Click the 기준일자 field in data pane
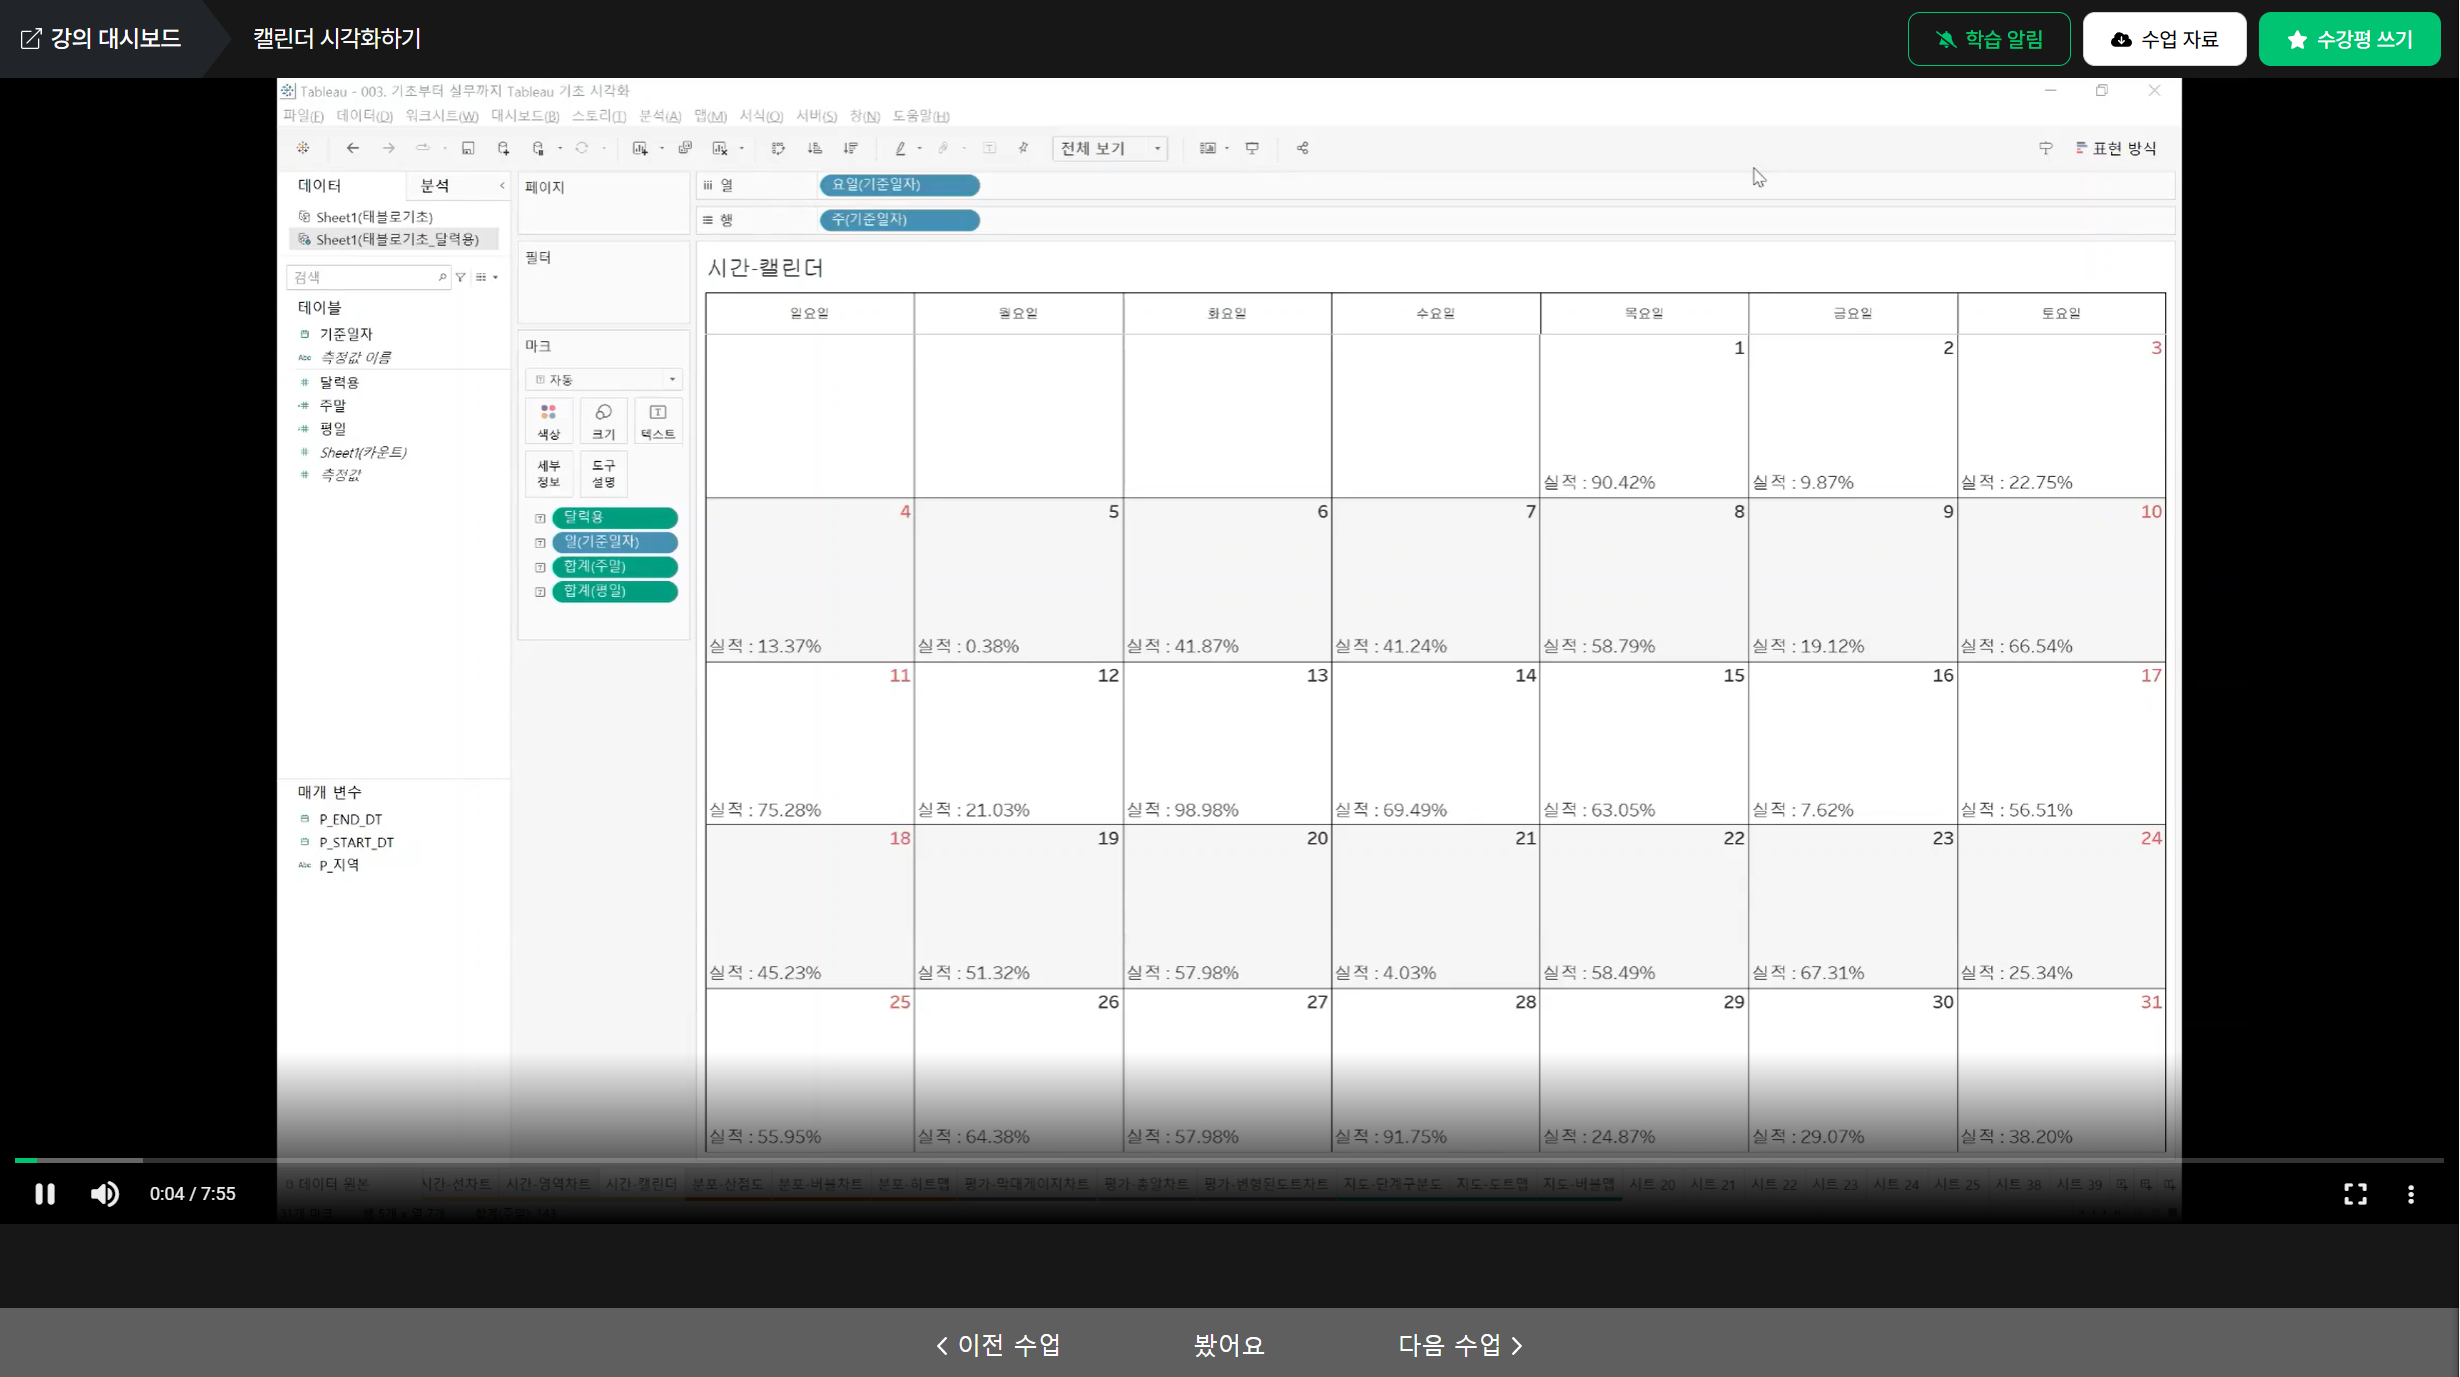Screen dimensions: 2460x1377 coord(346,334)
